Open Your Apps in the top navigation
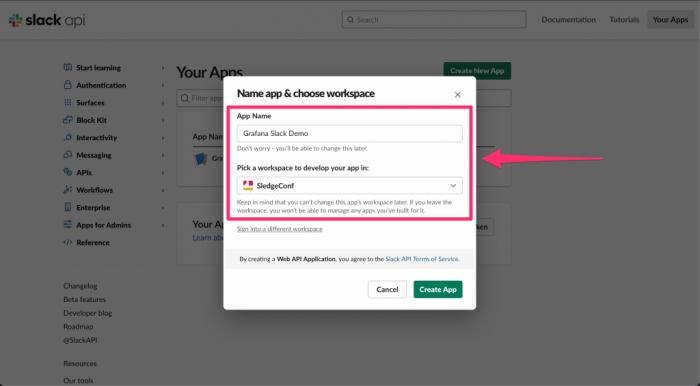This screenshot has width=700, height=386. 670,20
